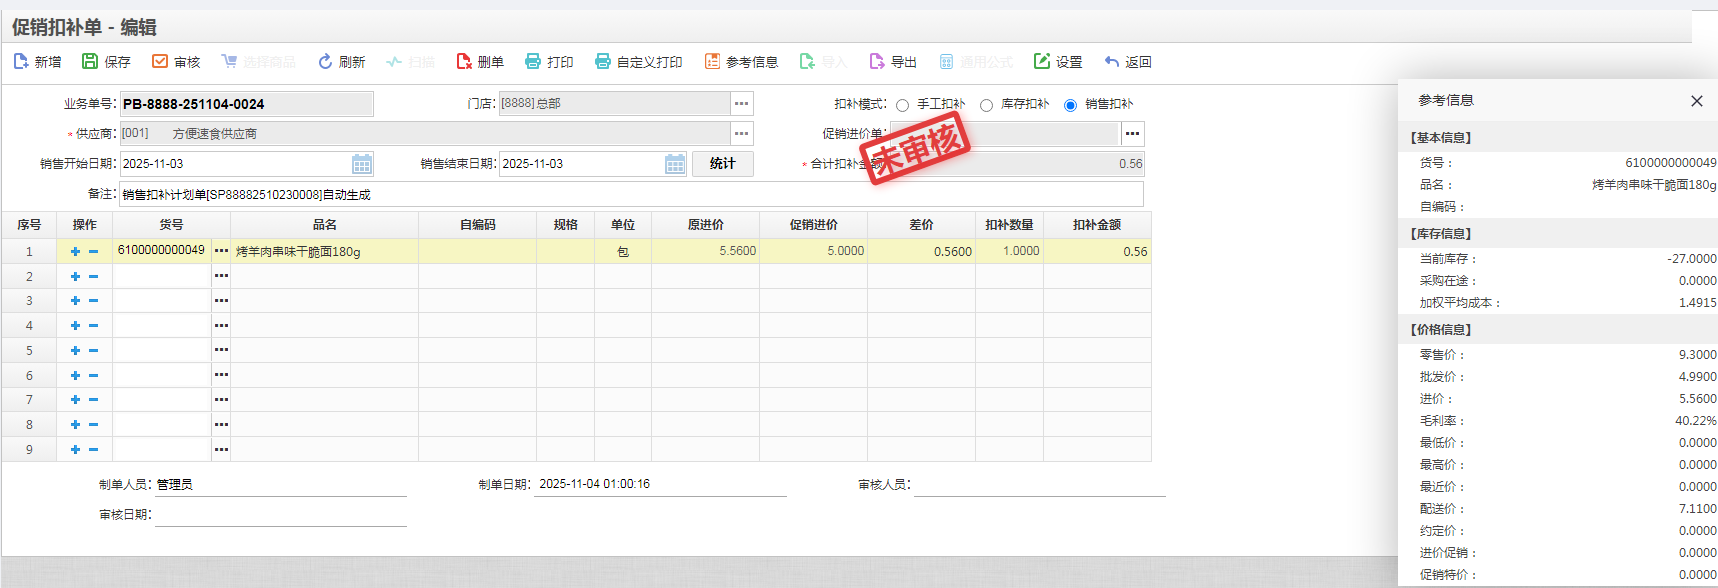1718x588 pixels.
Task: Click the 导出 (Export) toolbar icon
Action: point(877,62)
